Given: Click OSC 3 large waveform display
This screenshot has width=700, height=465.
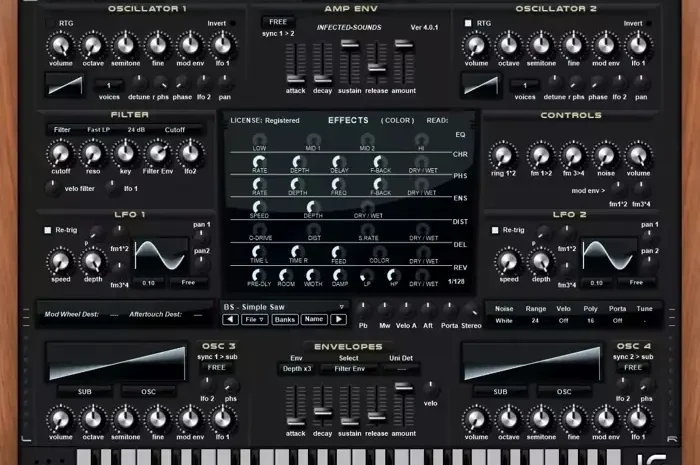Looking at the screenshot, I should click(x=117, y=362).
